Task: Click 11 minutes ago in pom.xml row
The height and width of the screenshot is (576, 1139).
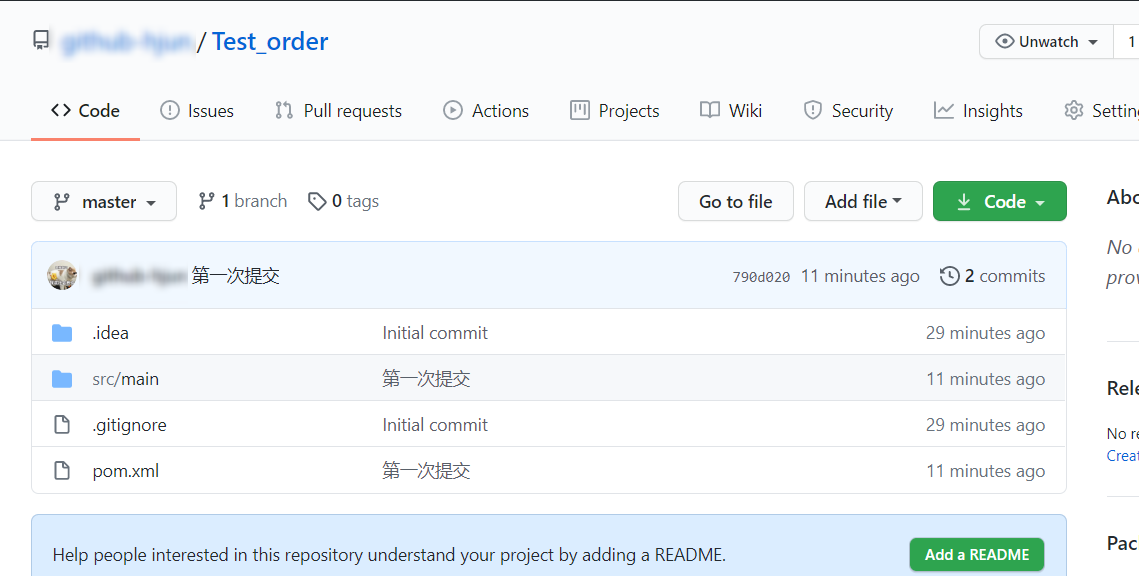Action: point(986,471)
